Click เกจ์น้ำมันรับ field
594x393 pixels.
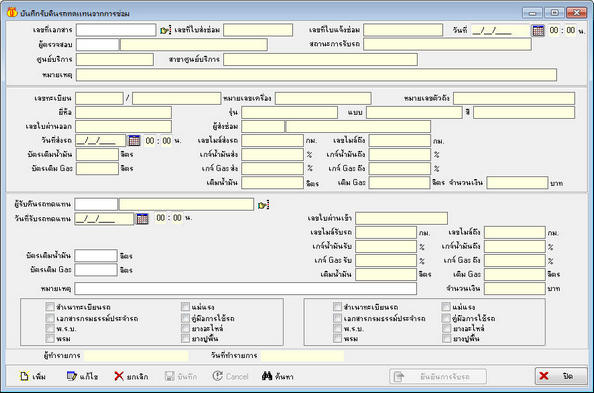[386, 246]
